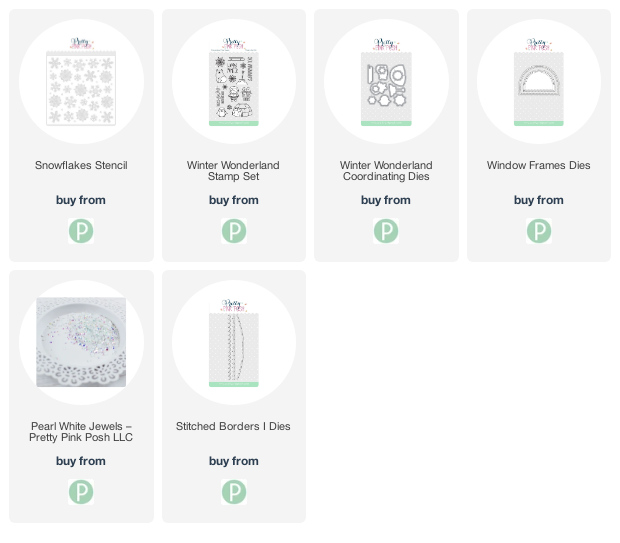Click 'buy from' under Stitched Borders I Dies
The width and height of the screenshot is (620, 543).
(x=234, y=461)
